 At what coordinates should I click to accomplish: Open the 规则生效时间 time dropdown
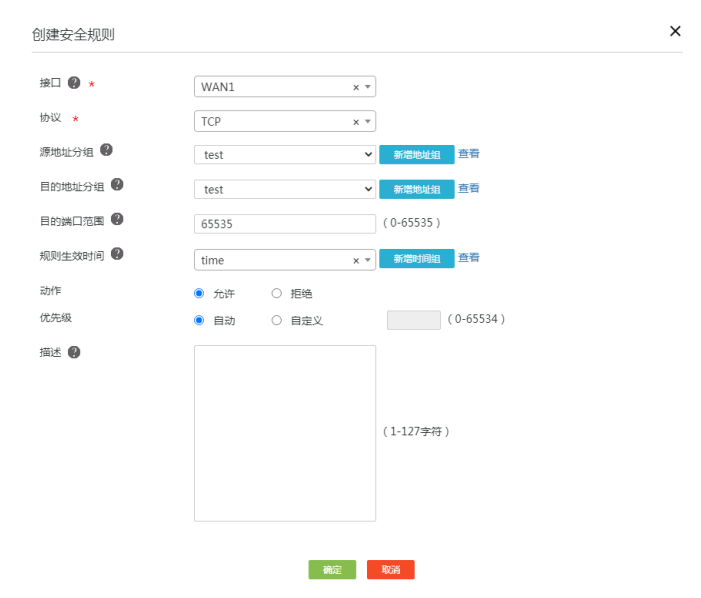click(x=368, y=260)
